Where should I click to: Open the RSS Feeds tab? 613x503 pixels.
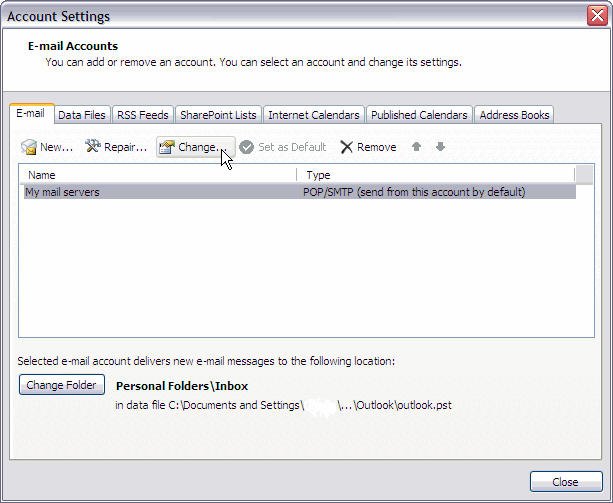(x=143, y=115)
